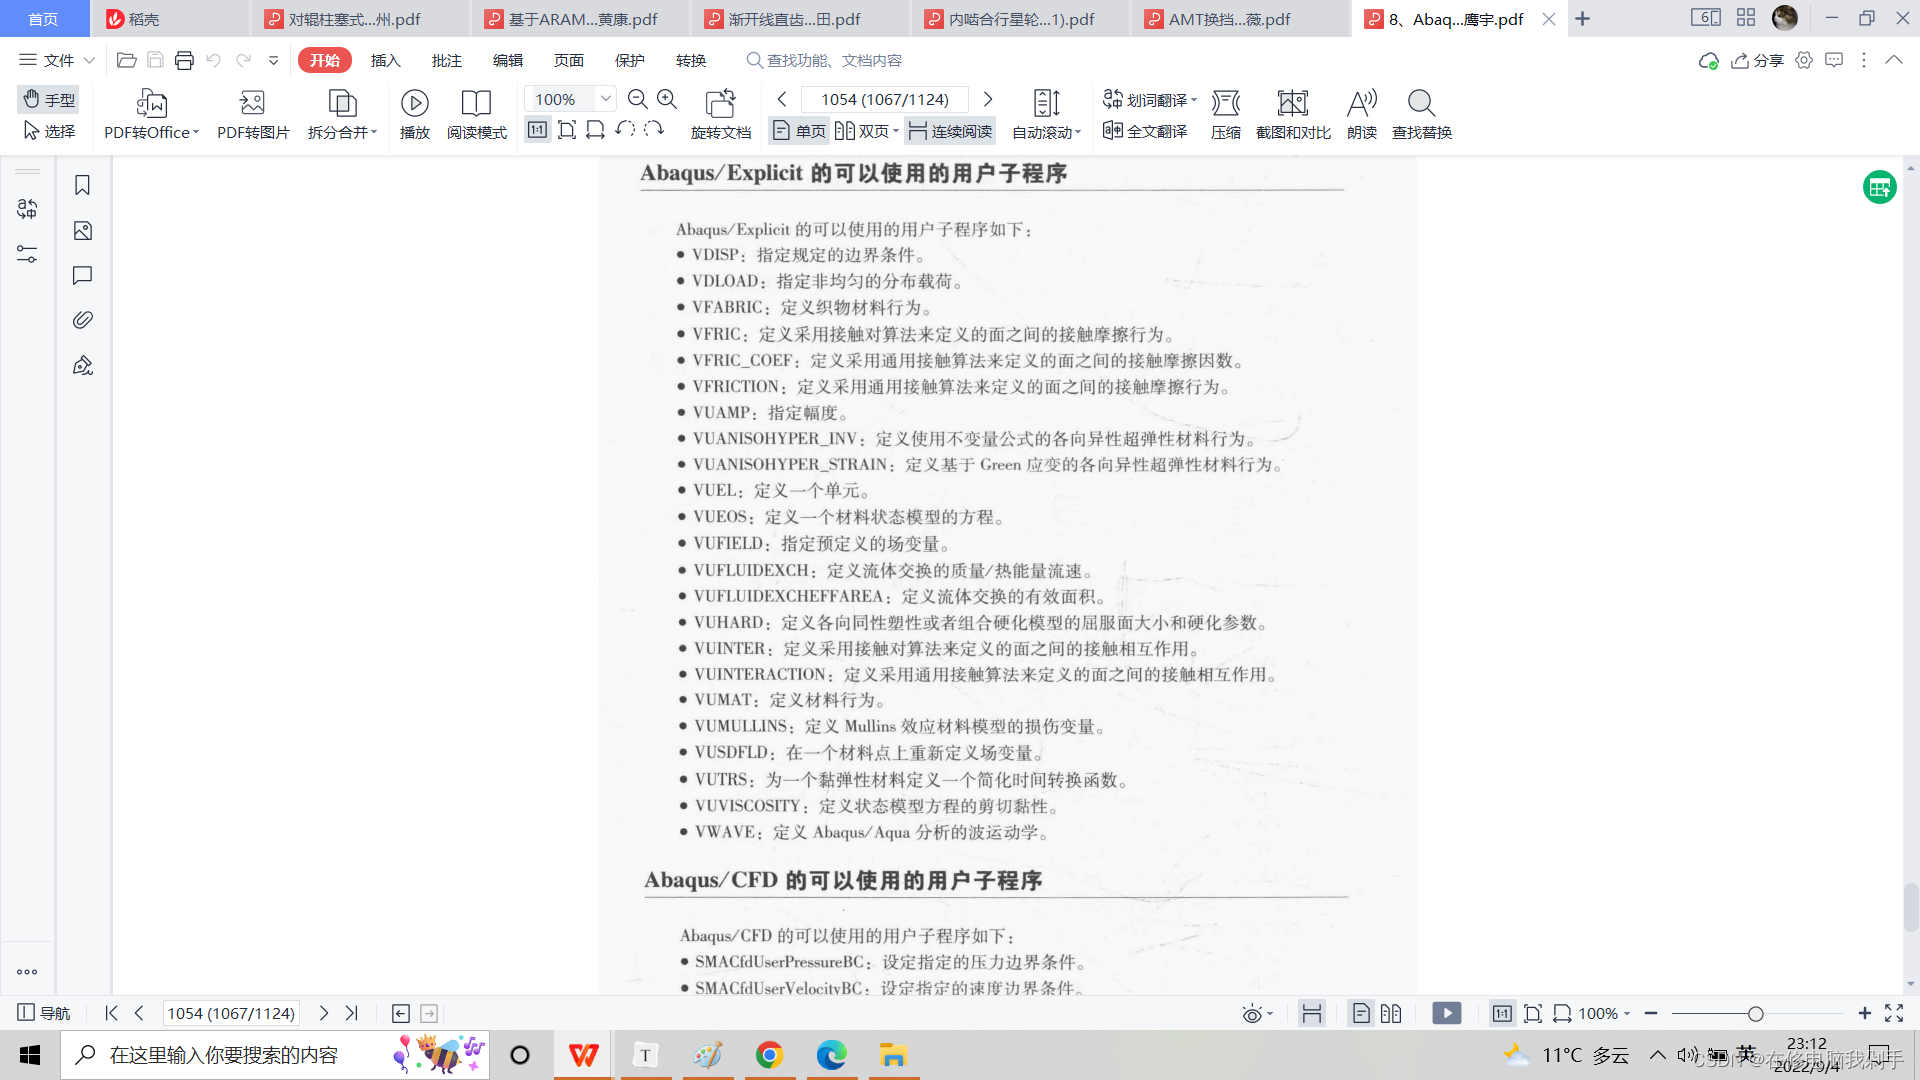Open the 文件 menu dropdown arrow
This screenshot has height=1080, width=1920.
[89, 60]
